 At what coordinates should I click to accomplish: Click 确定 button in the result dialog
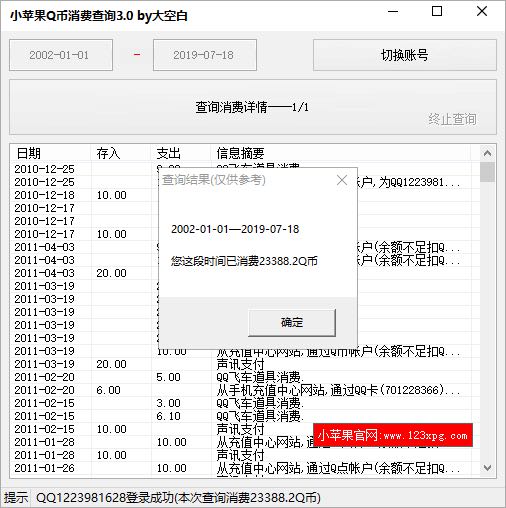pyautogui.click(x=292, y=322)
